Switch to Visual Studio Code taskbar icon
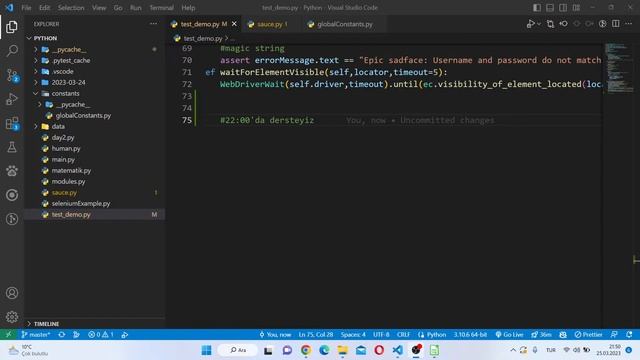 398,350
